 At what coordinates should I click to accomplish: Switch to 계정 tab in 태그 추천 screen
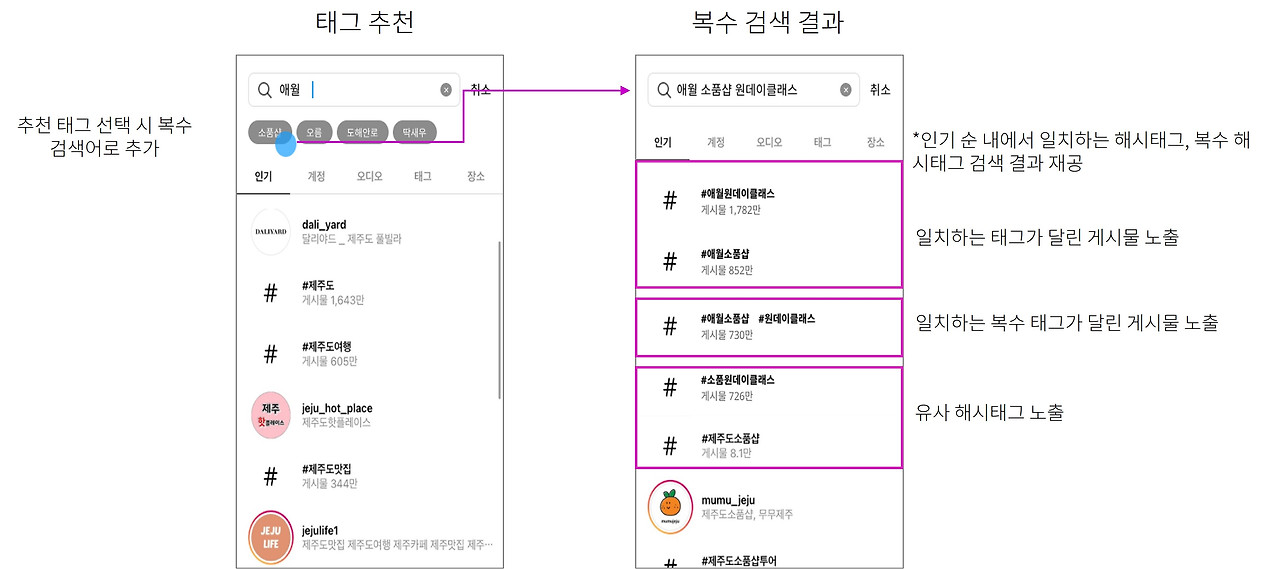[316, 176]
